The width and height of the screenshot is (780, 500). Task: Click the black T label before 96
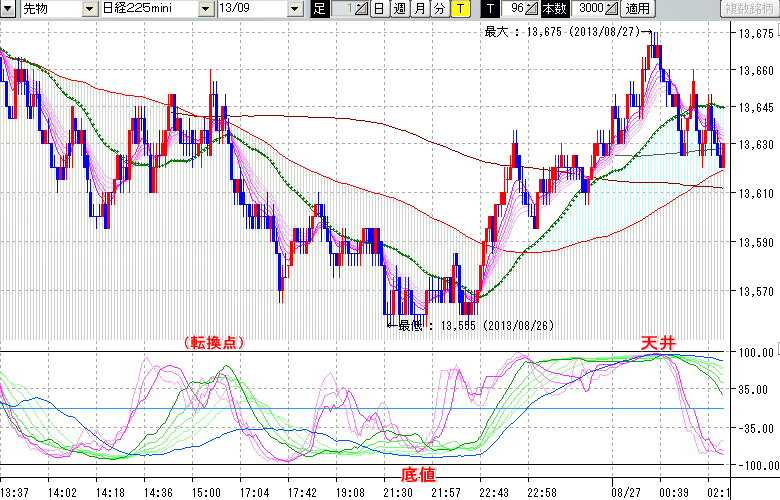pos(489,9)
